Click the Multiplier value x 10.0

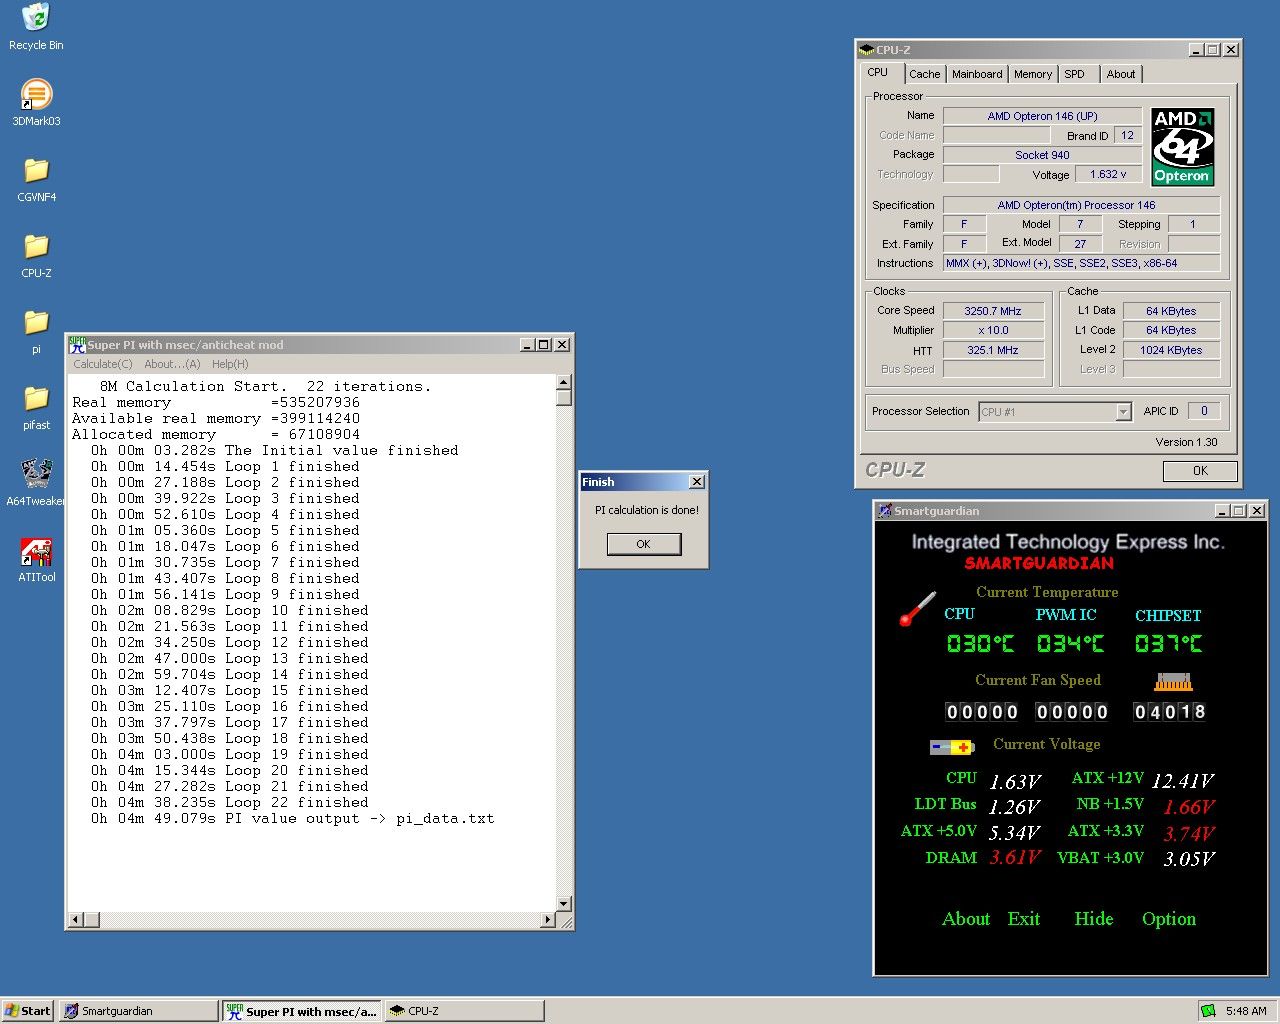[993, 330]
